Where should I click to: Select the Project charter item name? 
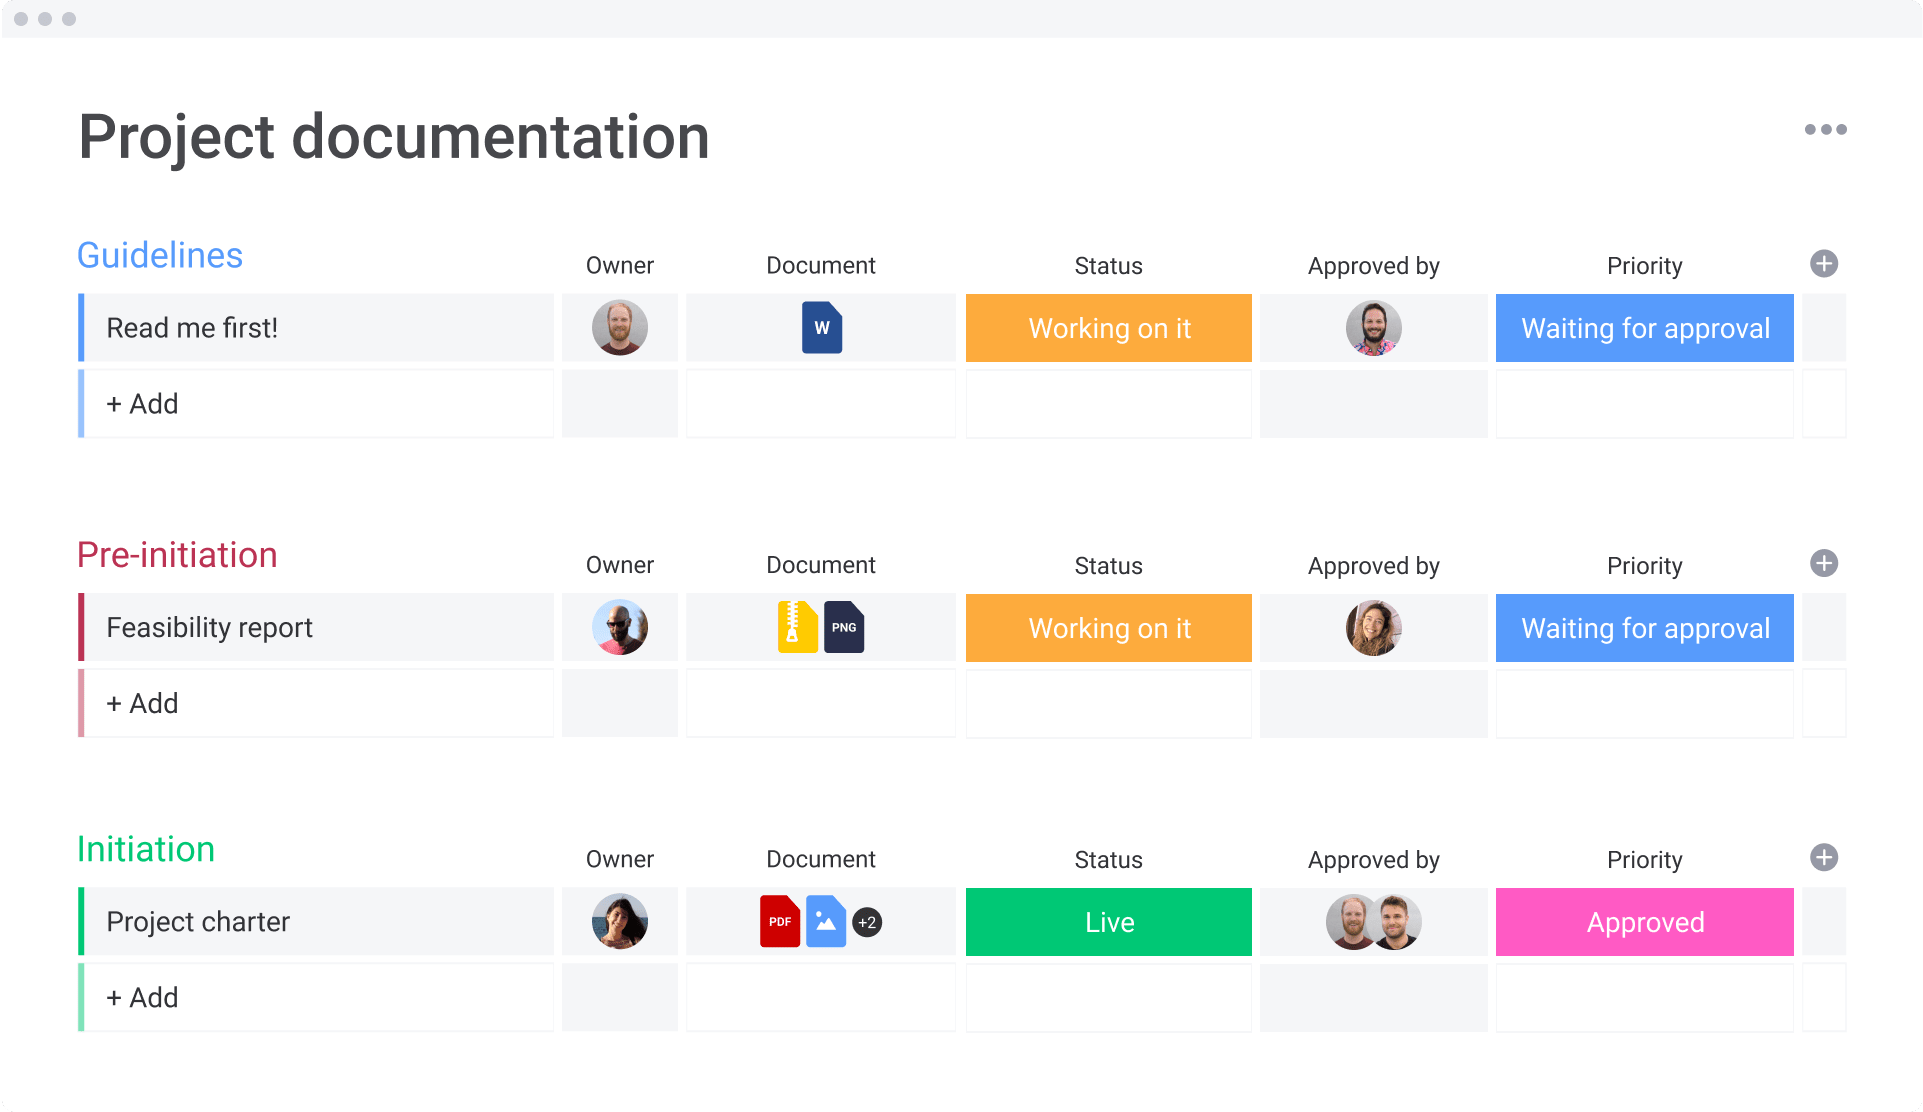point(197,921)
